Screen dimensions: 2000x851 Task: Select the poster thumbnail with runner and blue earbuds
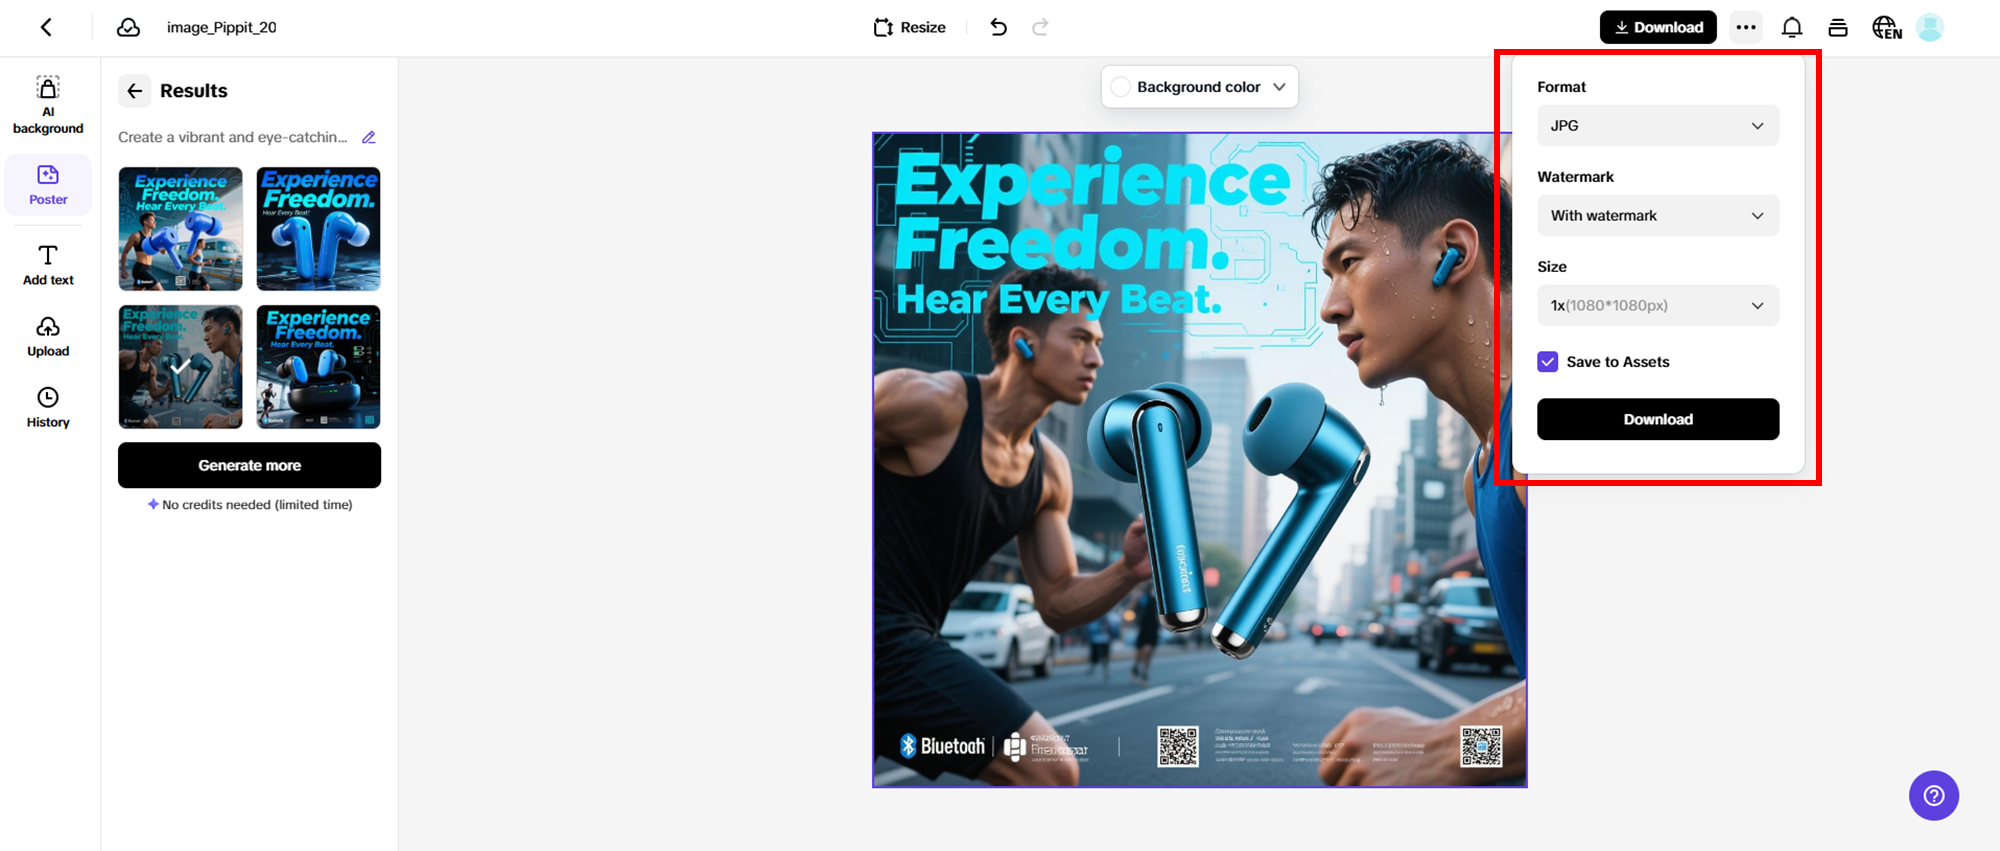click(x=180, y=228)
